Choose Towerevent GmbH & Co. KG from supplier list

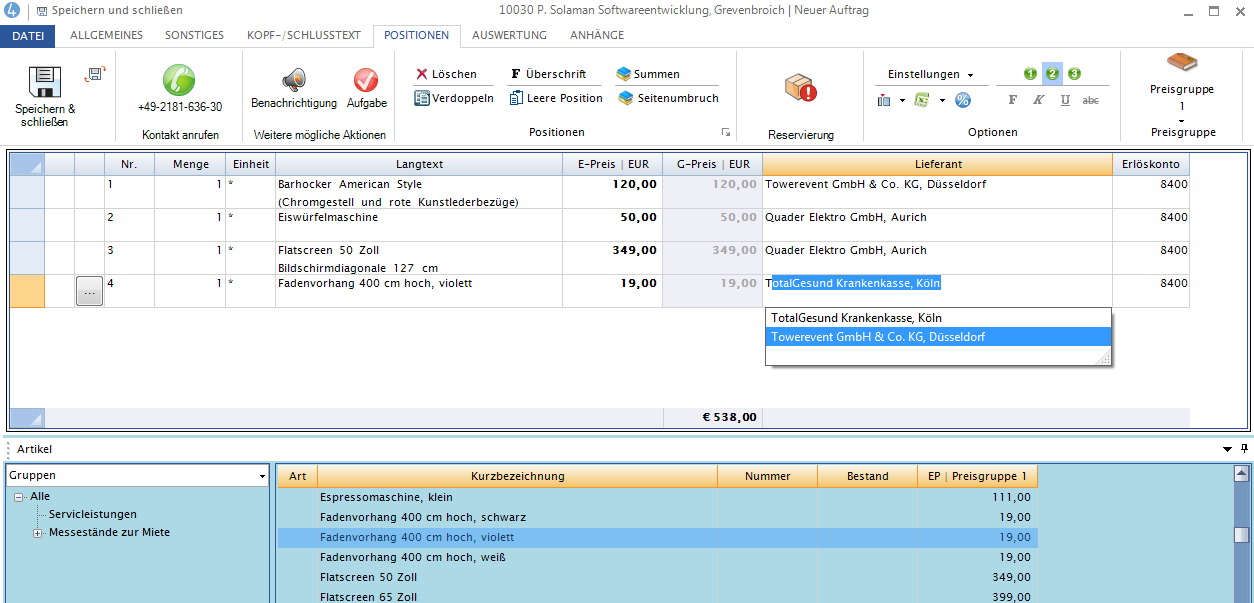(877, 337)
